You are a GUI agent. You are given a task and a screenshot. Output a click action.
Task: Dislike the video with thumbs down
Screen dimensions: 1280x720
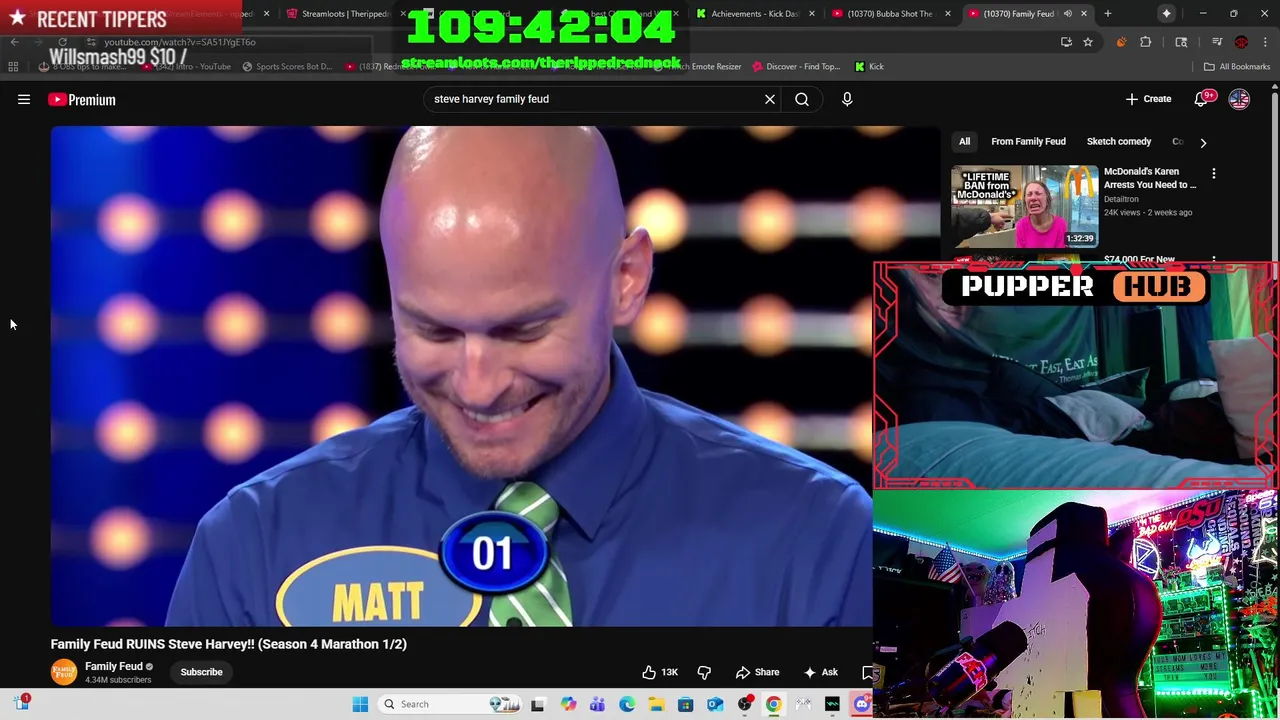point(704,672)
